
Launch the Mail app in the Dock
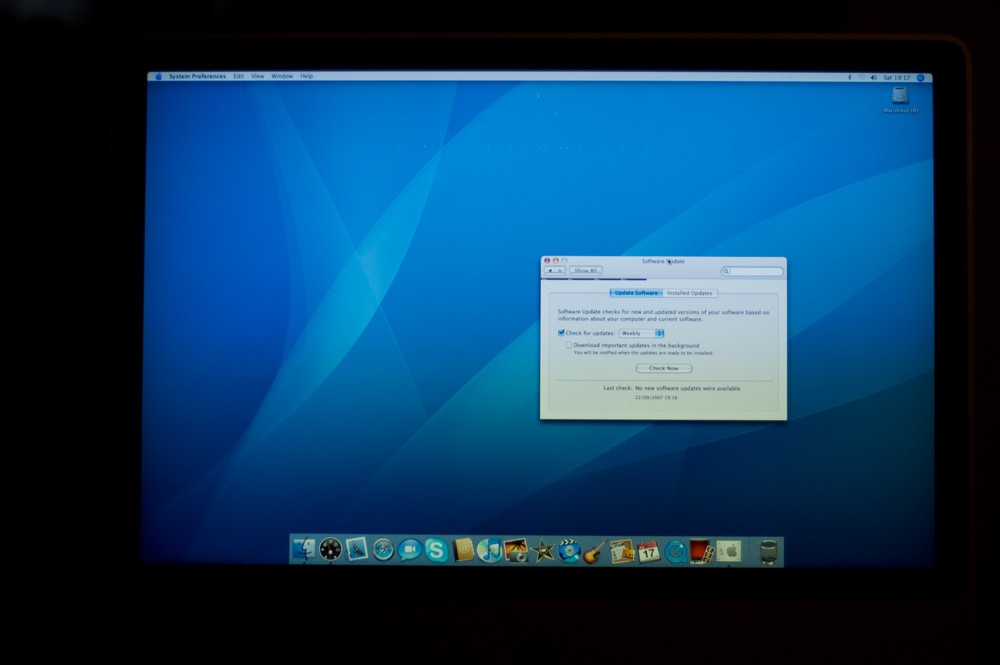tap(357, 550)
